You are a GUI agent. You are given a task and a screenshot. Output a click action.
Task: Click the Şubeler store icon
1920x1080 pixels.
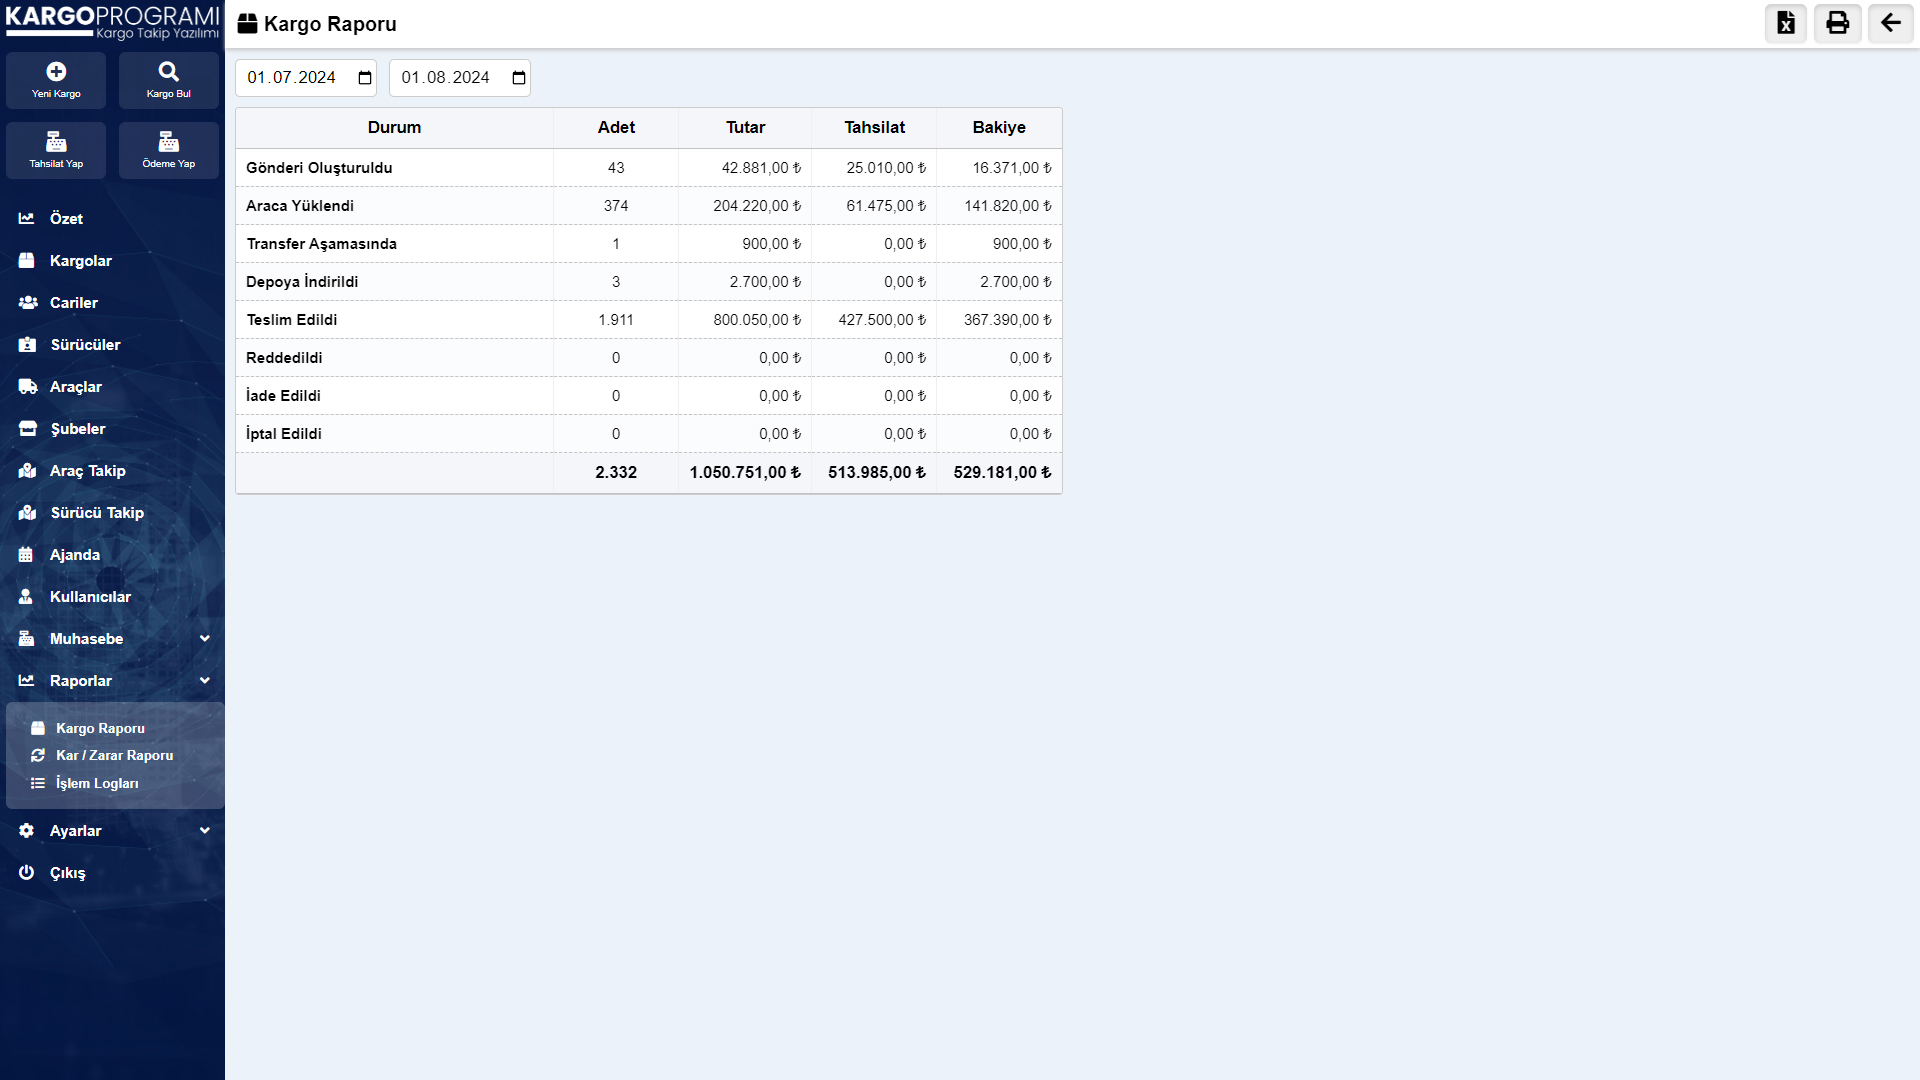pos(28,428)
